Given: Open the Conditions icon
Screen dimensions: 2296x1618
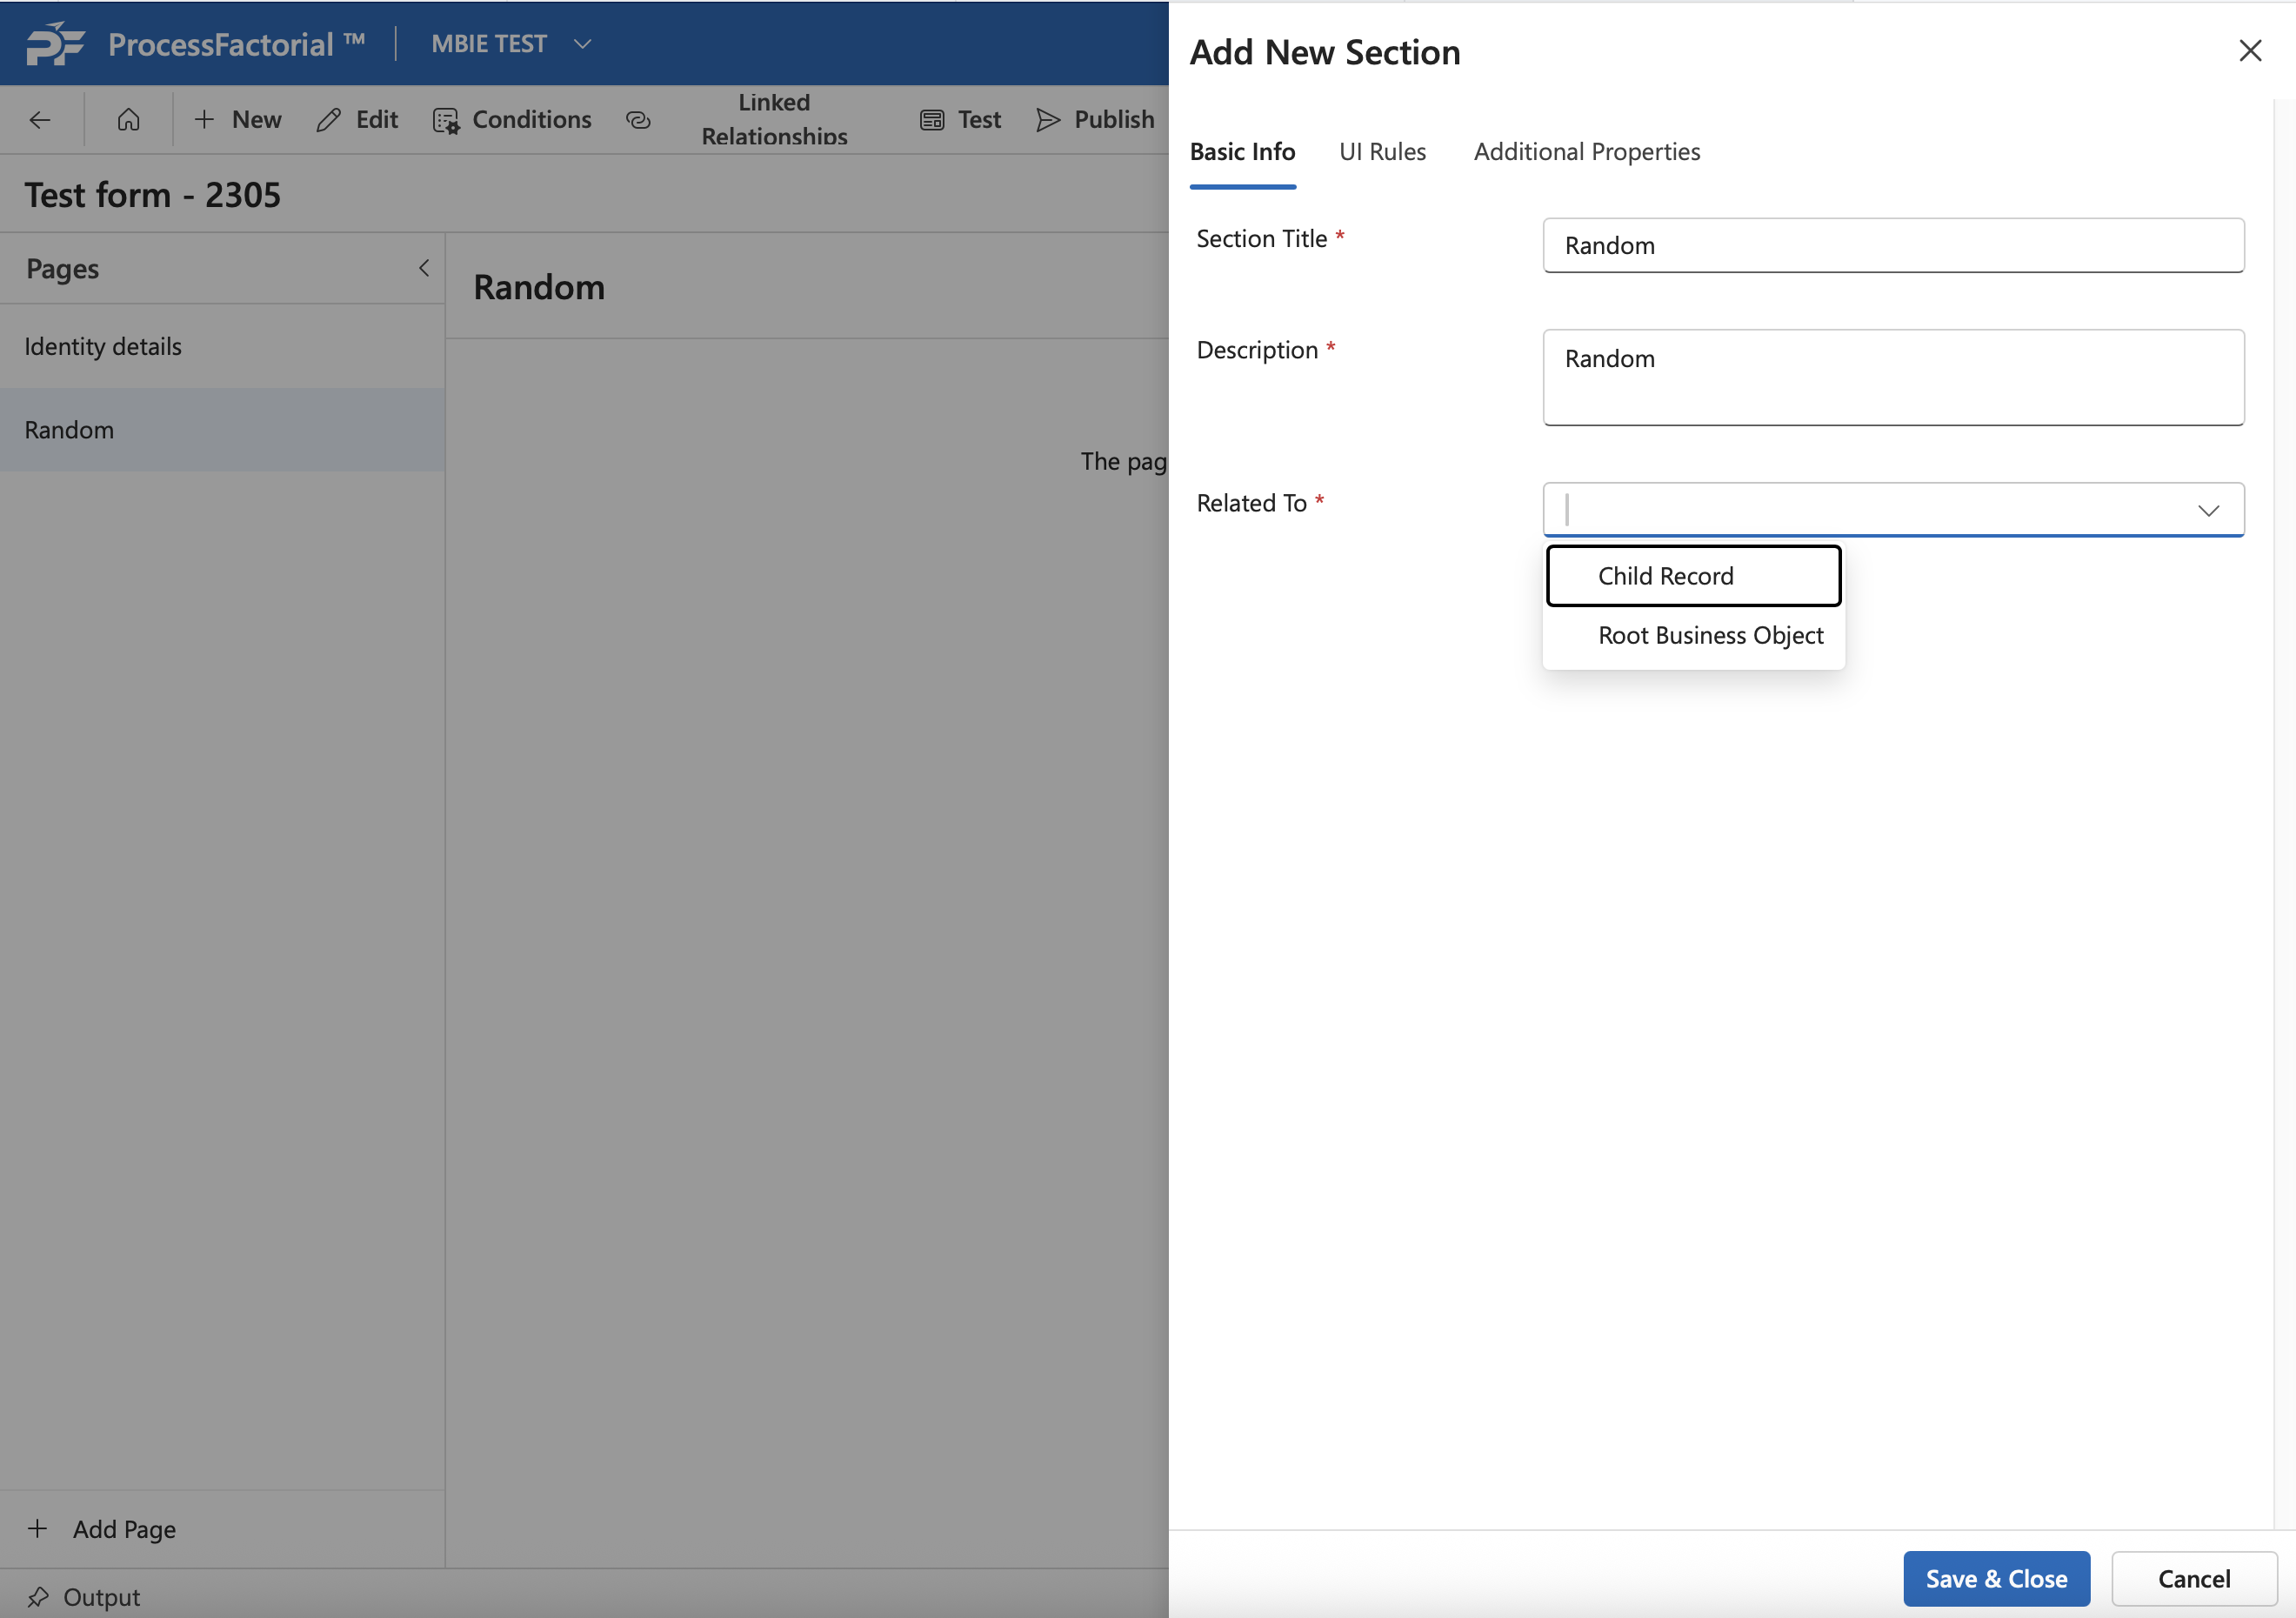Looking at the screenshot, I should click(x=446, y=120).
